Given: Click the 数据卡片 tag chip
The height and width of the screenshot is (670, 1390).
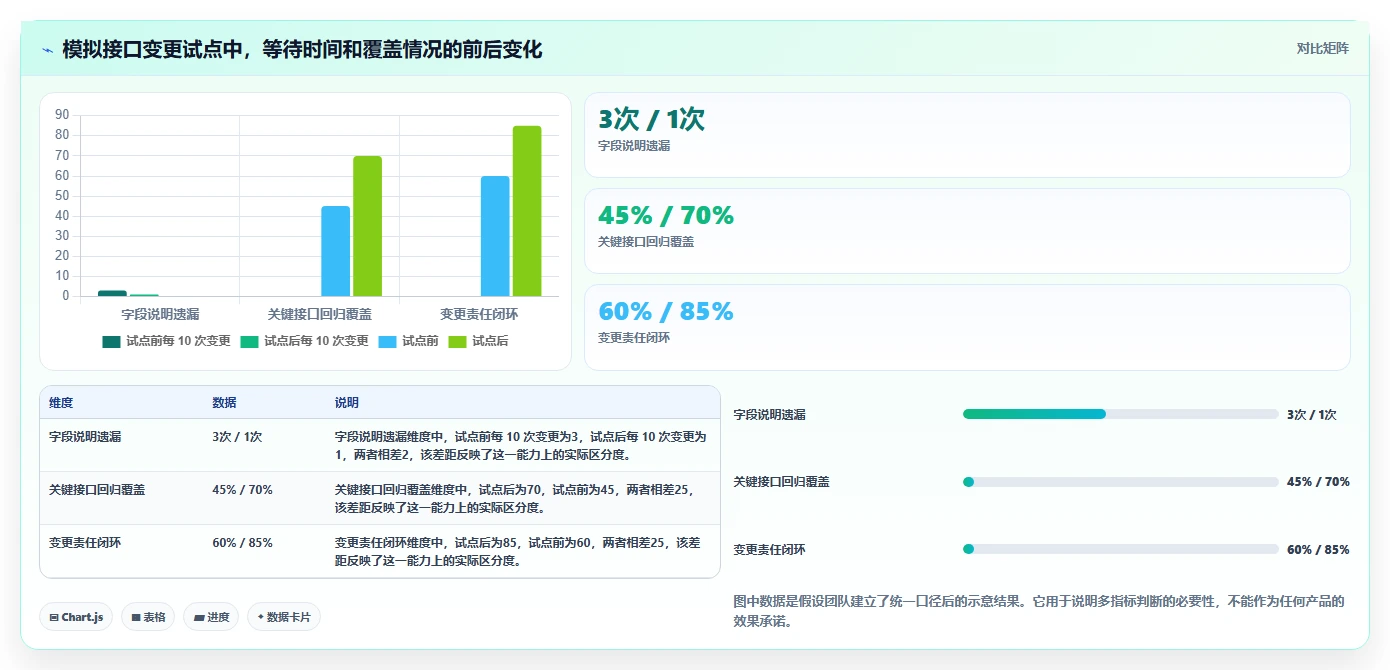Looking at the screenshot, I should 284,617.
